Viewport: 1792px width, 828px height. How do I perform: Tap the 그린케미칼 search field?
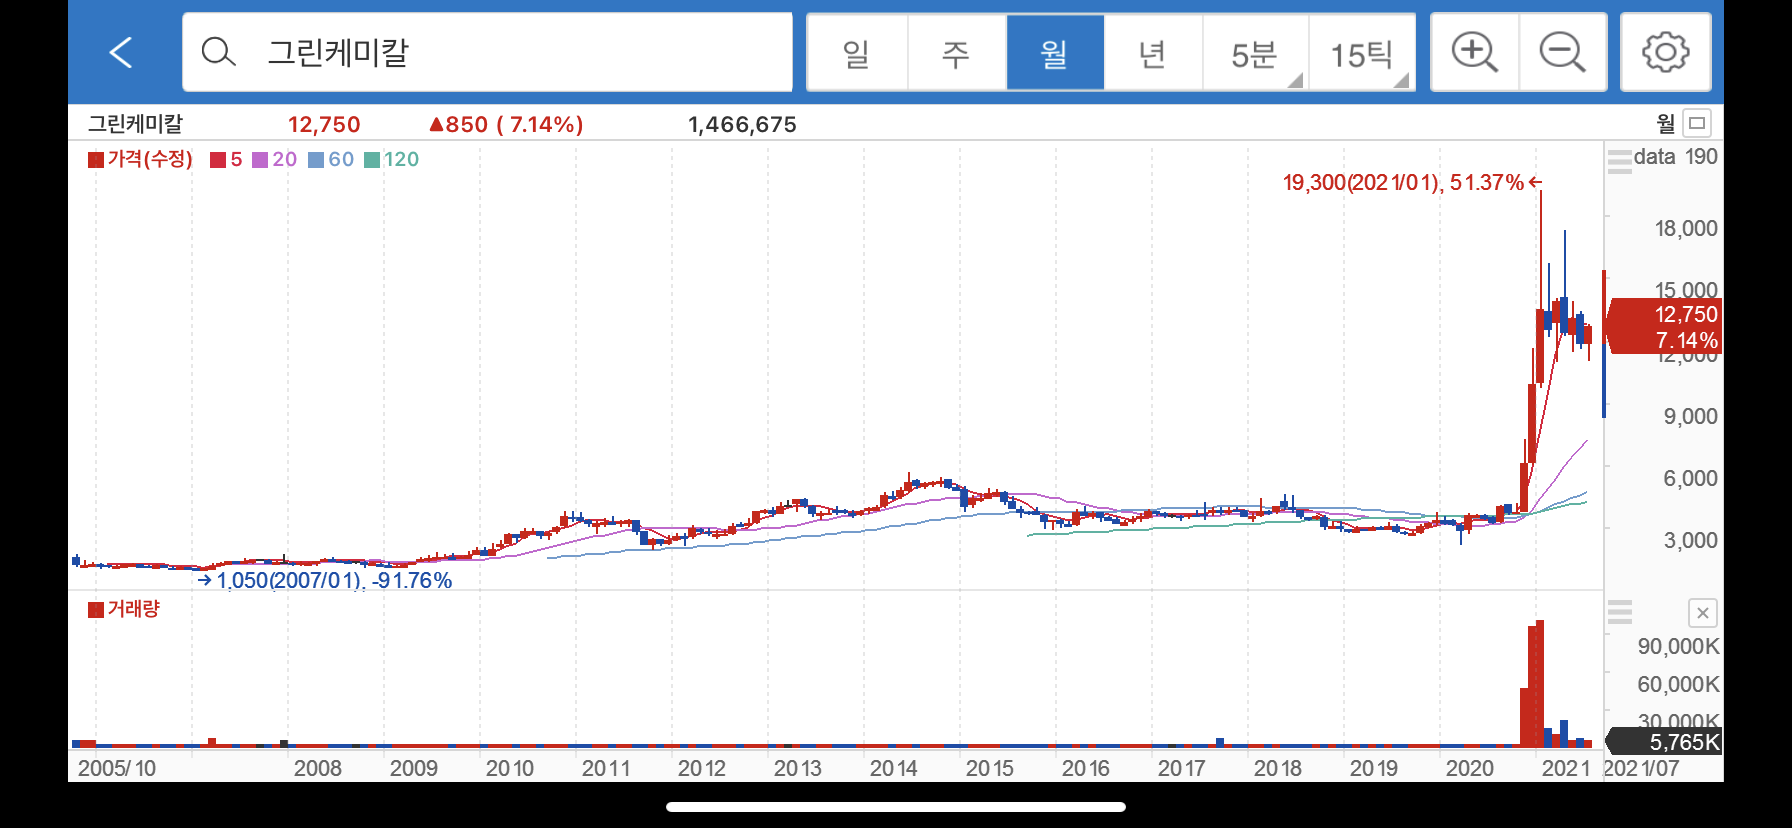(x=487, y=52)
